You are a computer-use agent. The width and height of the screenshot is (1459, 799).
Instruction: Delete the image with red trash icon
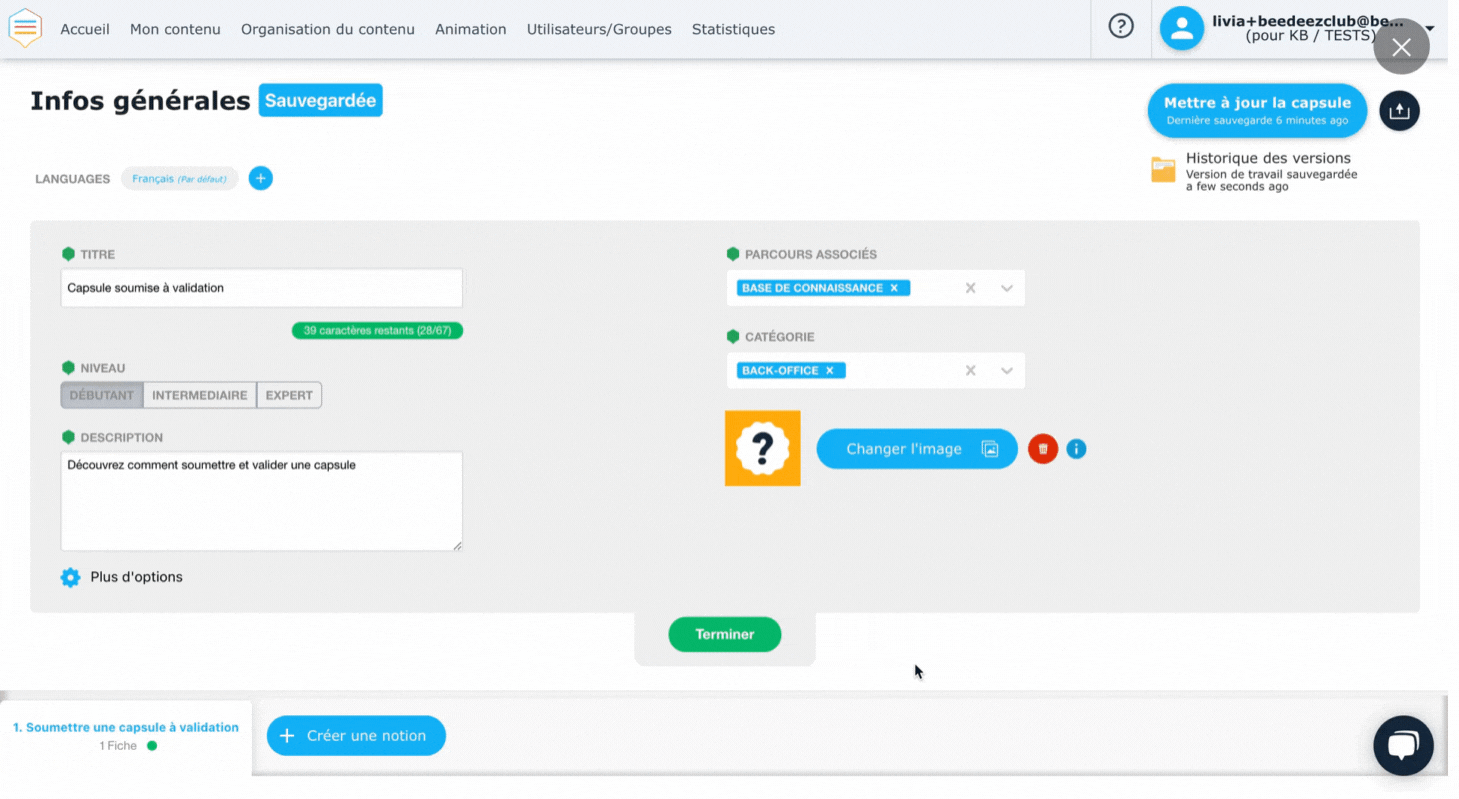pyautogui.click(x=1042, y=449)
